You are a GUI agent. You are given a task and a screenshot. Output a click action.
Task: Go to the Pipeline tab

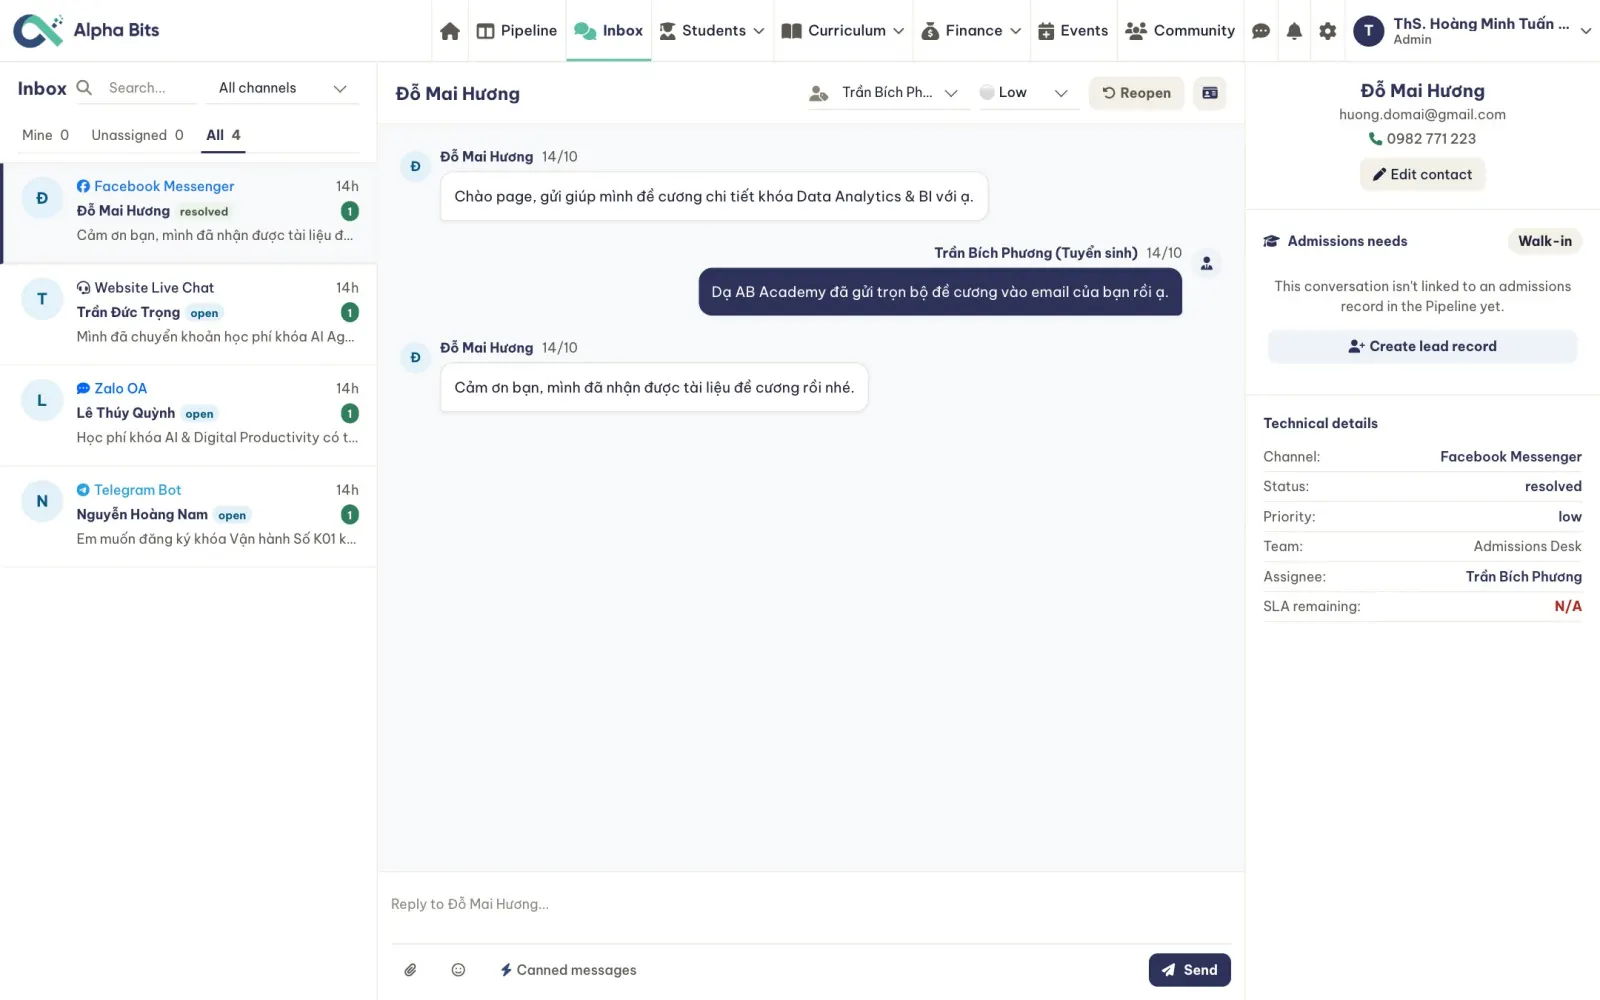pos(517,31)
